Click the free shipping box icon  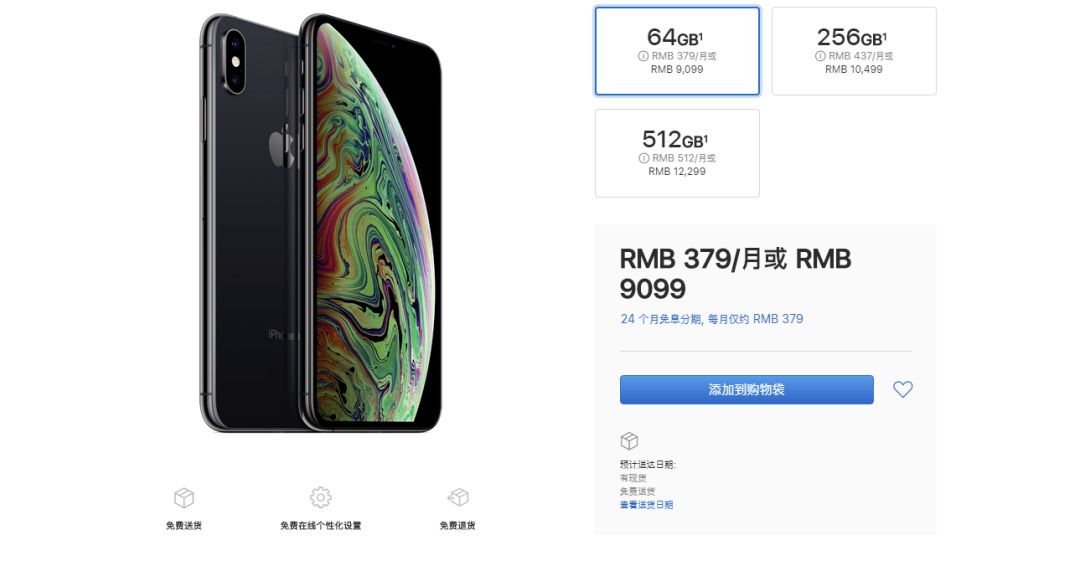pos(184,497)
